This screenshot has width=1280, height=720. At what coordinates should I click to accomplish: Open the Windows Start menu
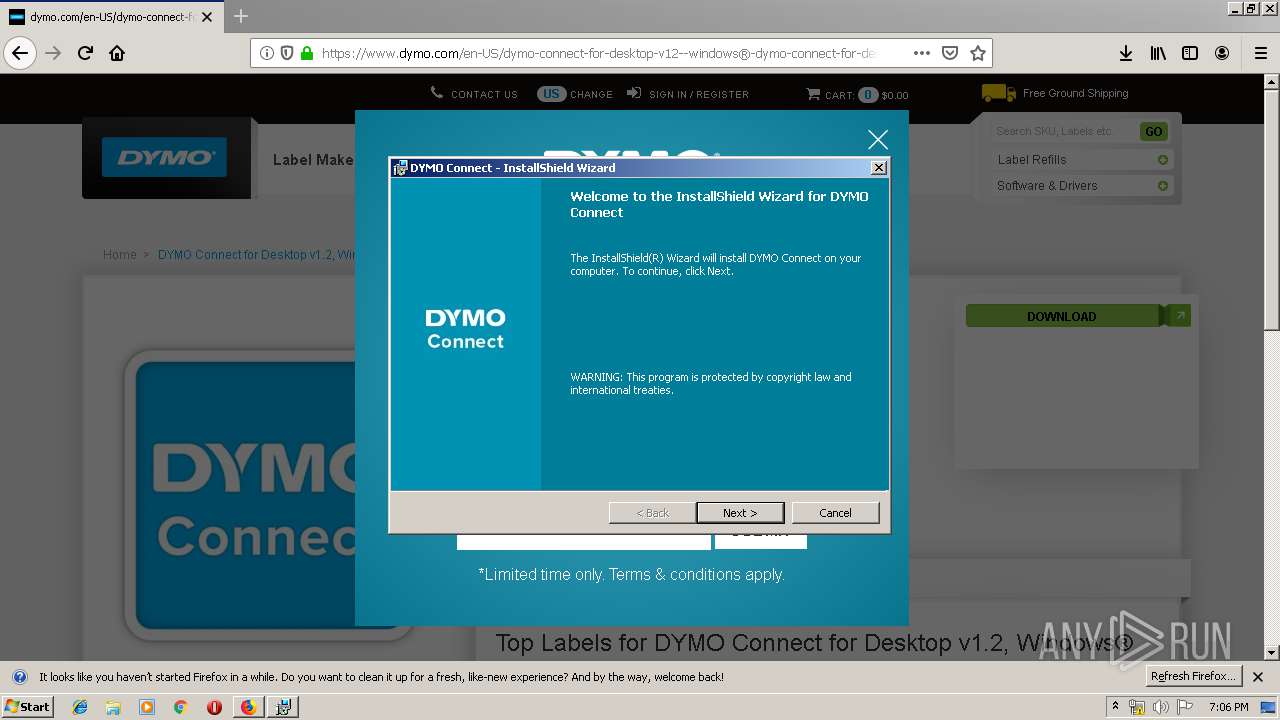[x=28, y=707]
